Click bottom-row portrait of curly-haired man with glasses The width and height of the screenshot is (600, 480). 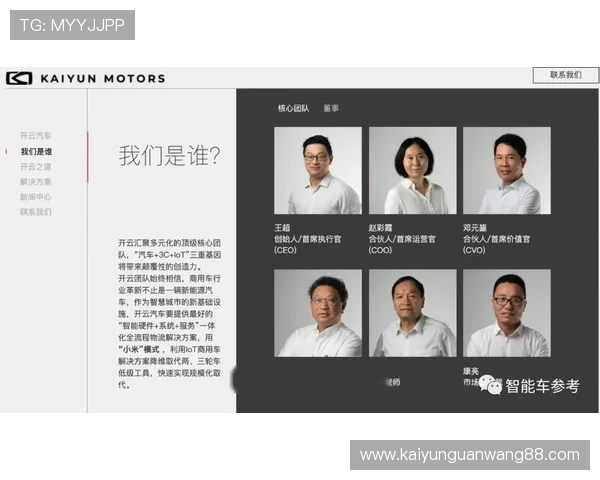tap(318, 313)
